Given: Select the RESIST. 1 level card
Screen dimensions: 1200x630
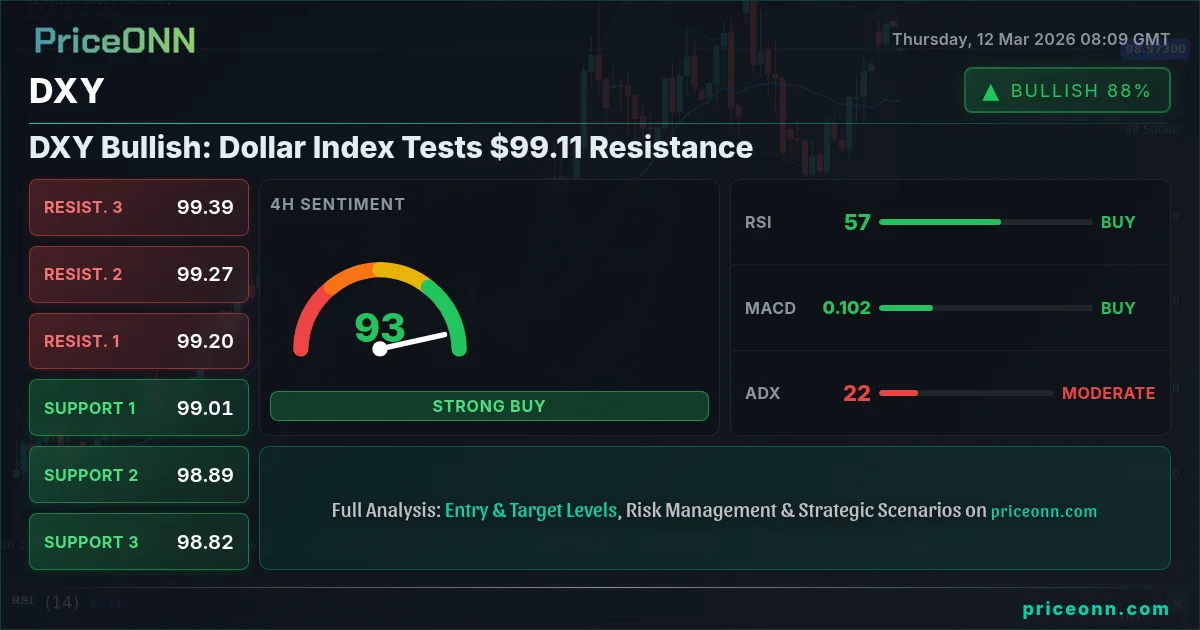Looking at the screenshot, I should 139,341.
